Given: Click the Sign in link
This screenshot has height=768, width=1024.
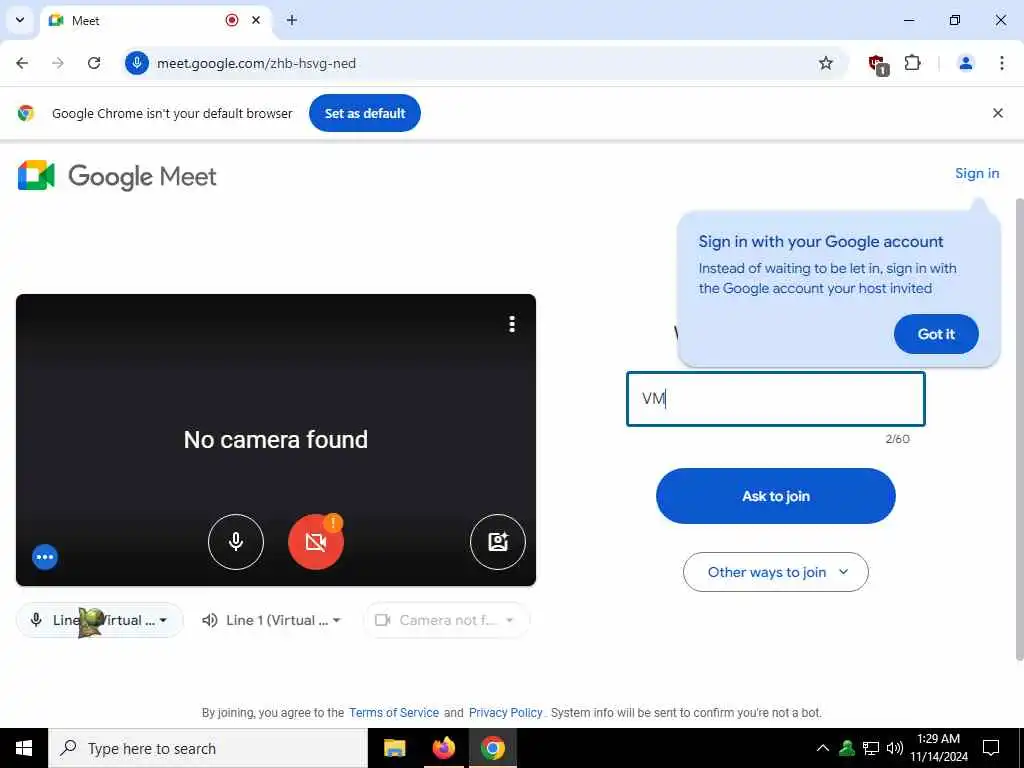Looking at the screenshot, I should pyautogui.click(x=977, y=173).
